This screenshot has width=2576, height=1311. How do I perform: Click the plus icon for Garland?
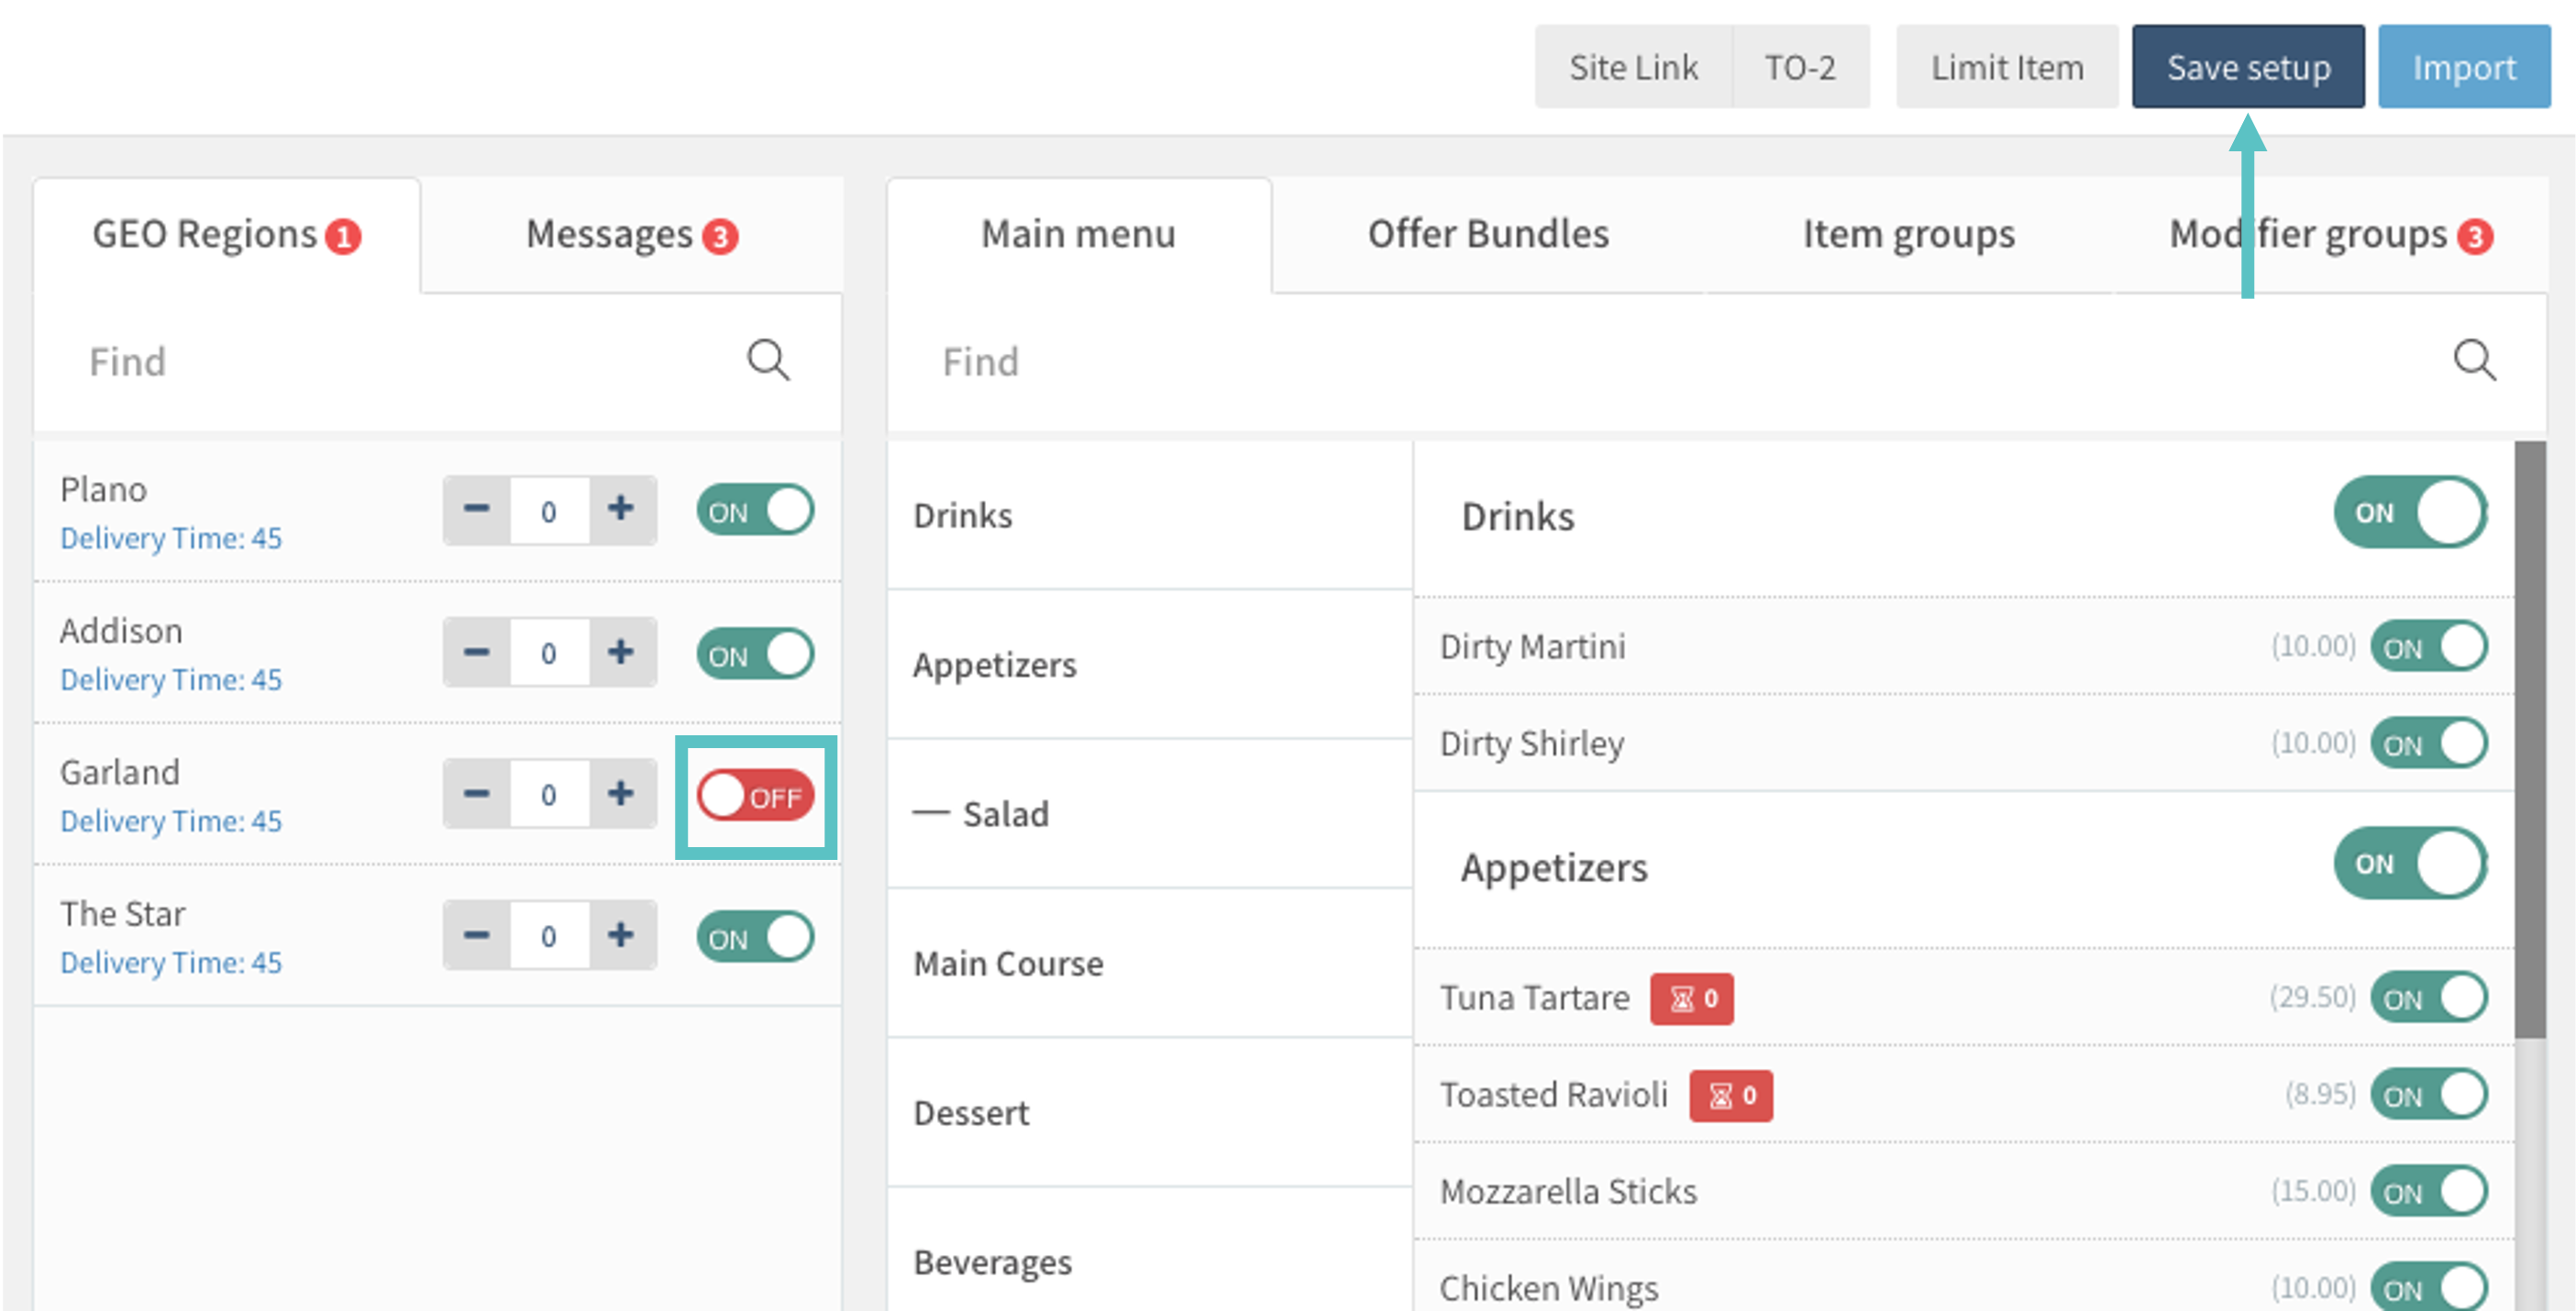point(621,794)
